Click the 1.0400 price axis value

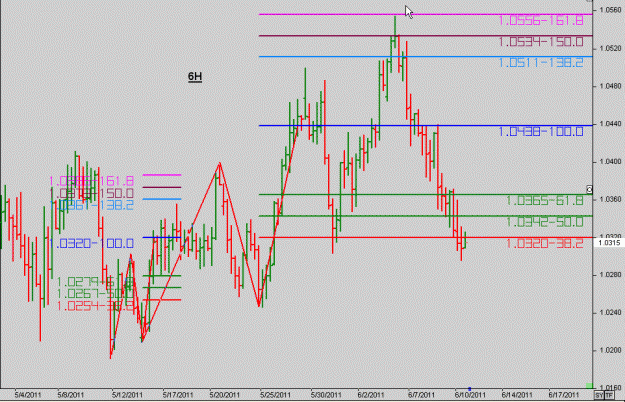pos(610,162)
